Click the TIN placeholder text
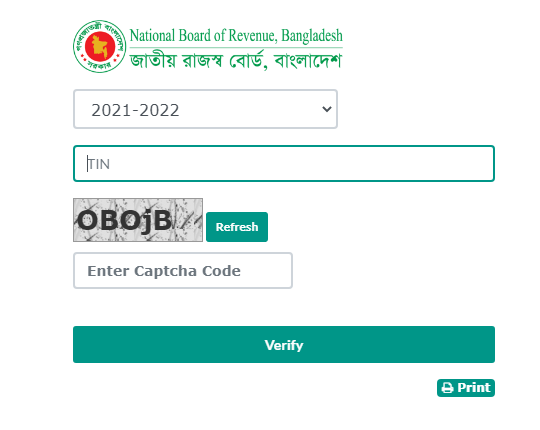This screenshot has height=430, width=540. click(x=99, y=164)
